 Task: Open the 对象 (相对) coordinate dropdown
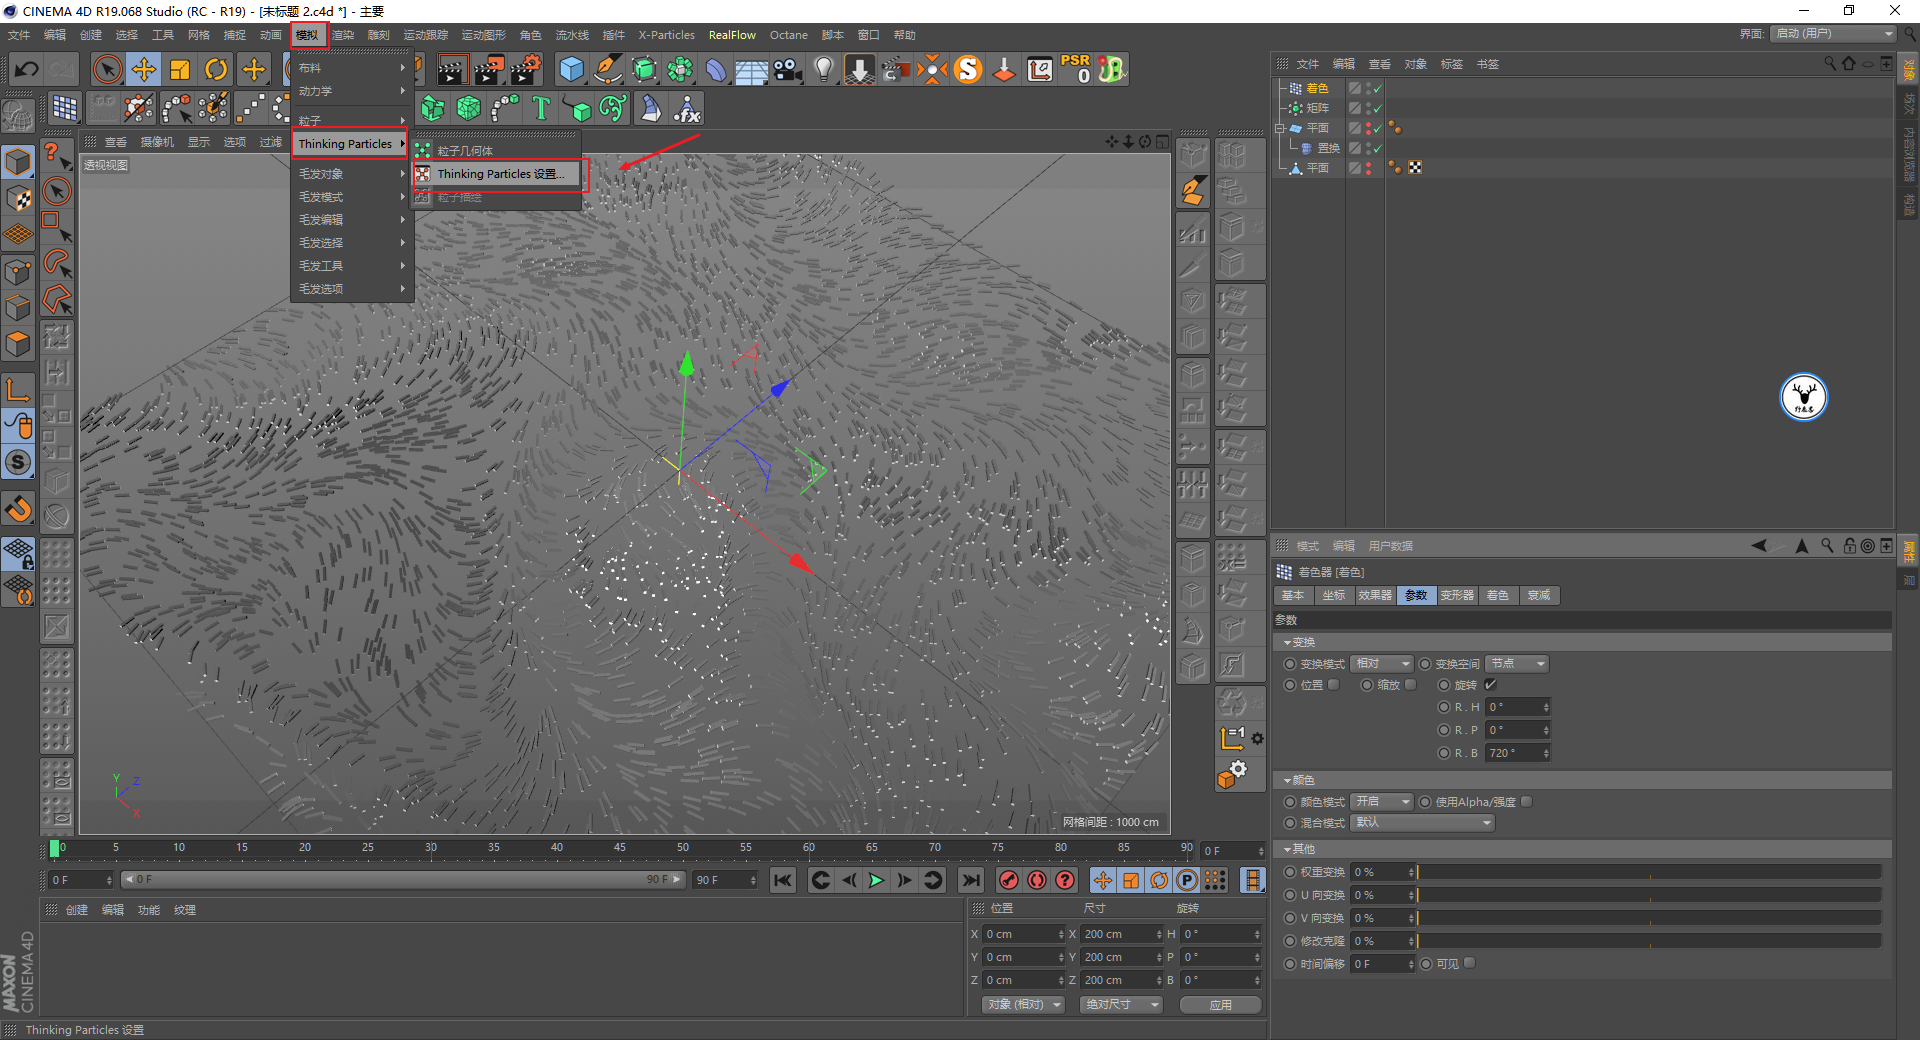(x=1024, y=1004)
